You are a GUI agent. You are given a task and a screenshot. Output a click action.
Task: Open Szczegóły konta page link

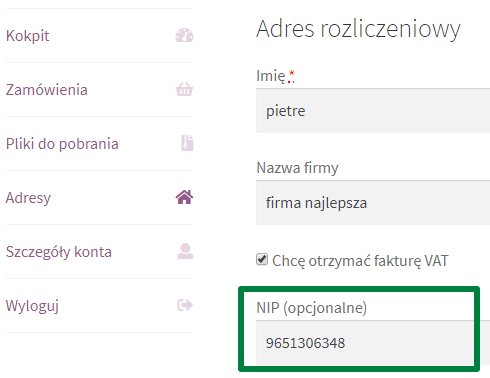click(59, 252)
